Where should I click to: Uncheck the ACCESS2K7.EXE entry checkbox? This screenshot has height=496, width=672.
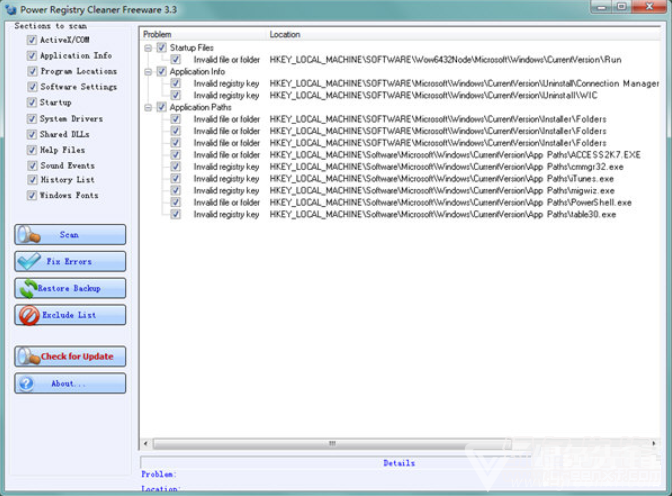tap(176, 155)
